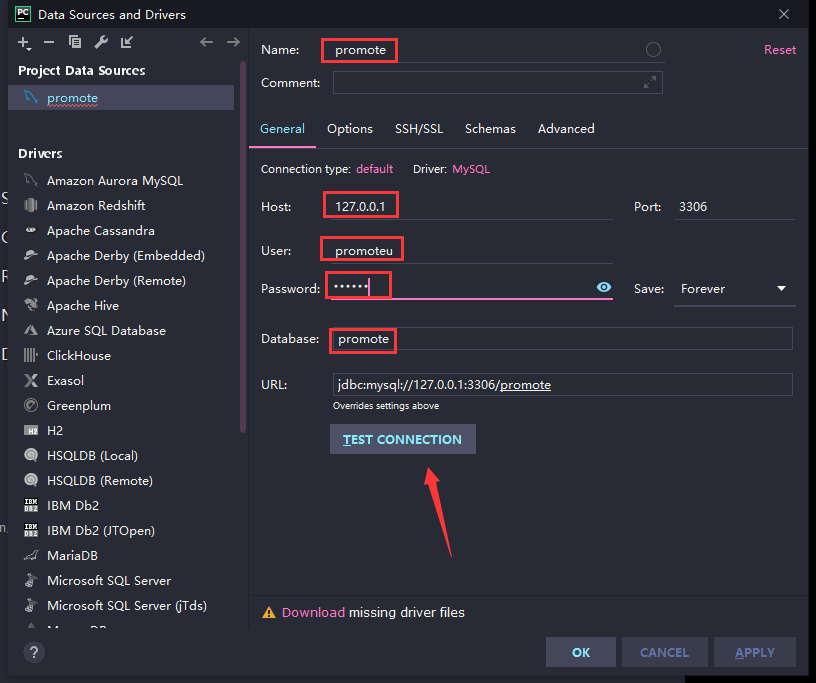This screenshot has width=816, height=683.
Task: Select the HSQLDB (Local) driver icon
Action: (x=31, y=455)
